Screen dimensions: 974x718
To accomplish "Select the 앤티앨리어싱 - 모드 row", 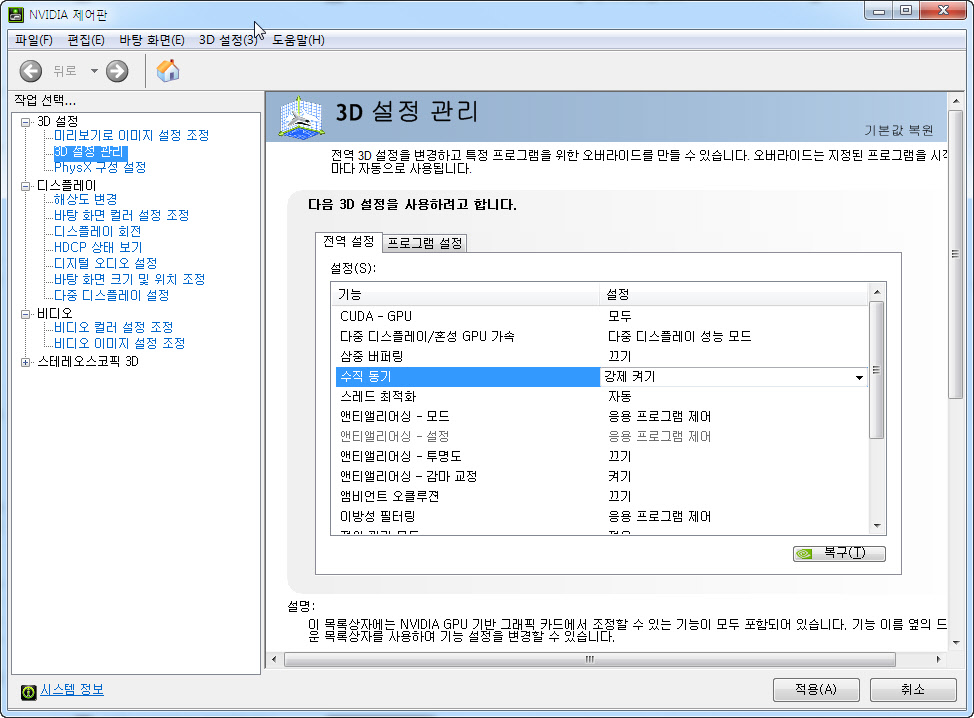I will pyautogui.click(x=601, y=417).
